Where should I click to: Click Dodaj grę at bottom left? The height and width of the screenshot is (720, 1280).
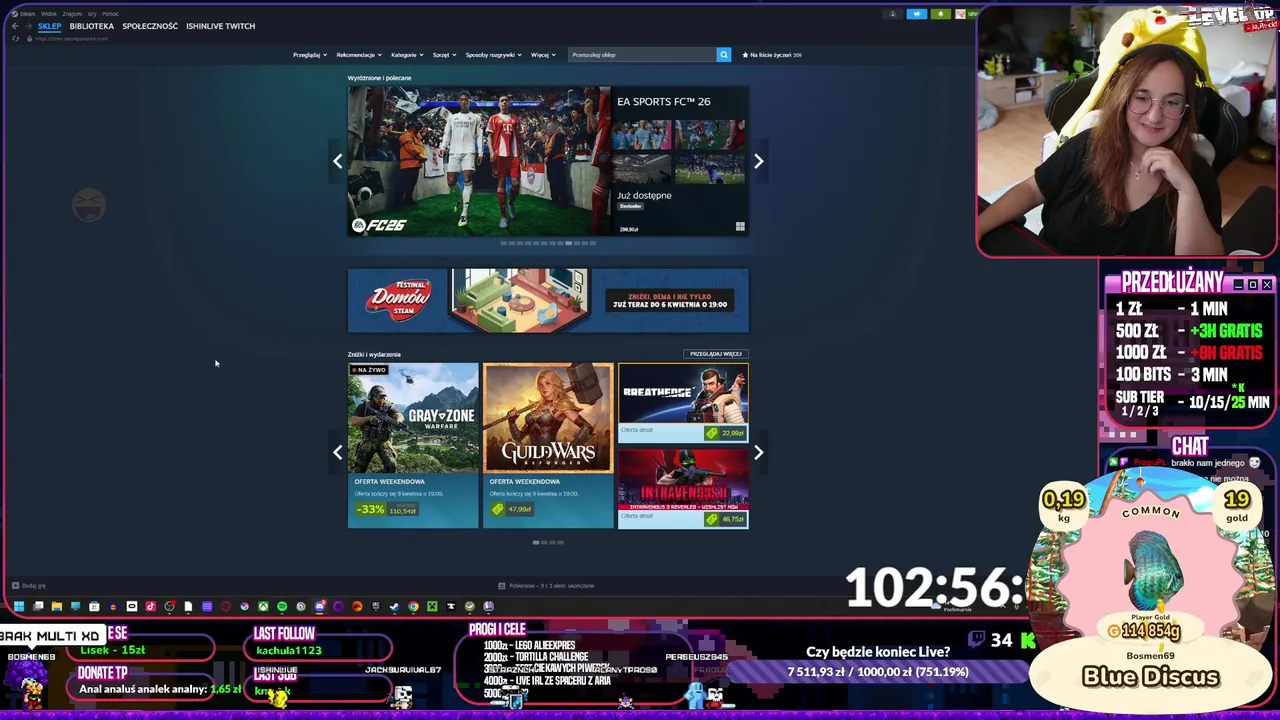(x=29, y=586)
